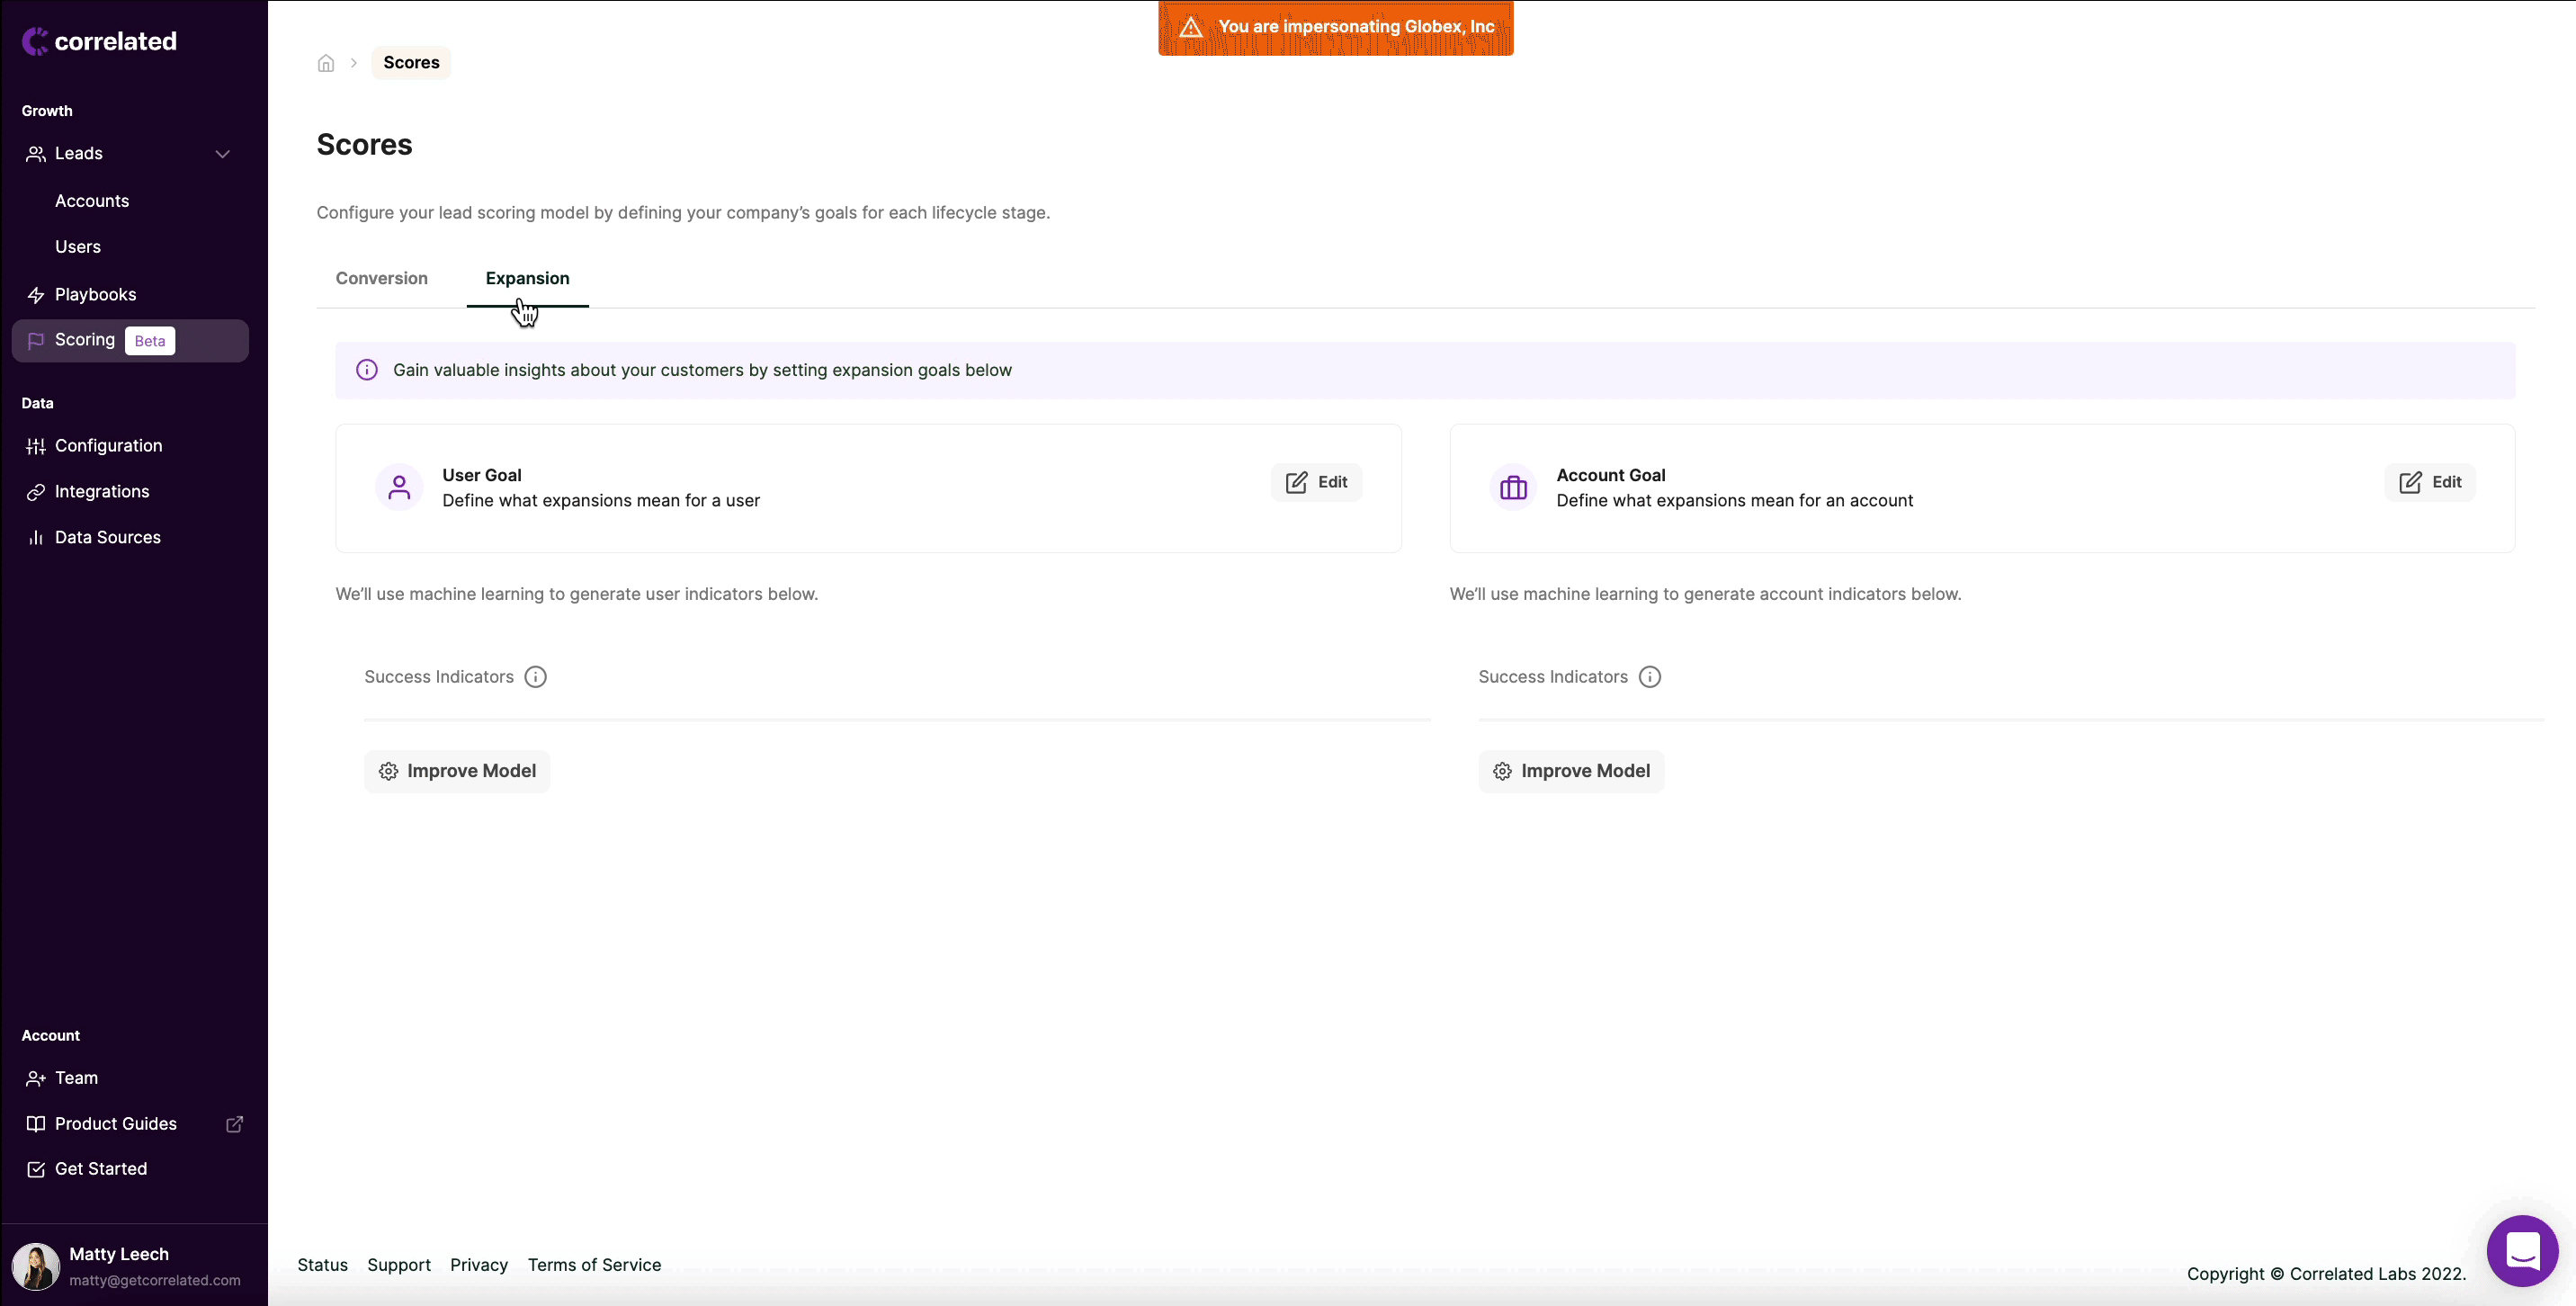Open Product Guides
The height and width of the screenshot is (1306, 2576).
(116, 1124)
